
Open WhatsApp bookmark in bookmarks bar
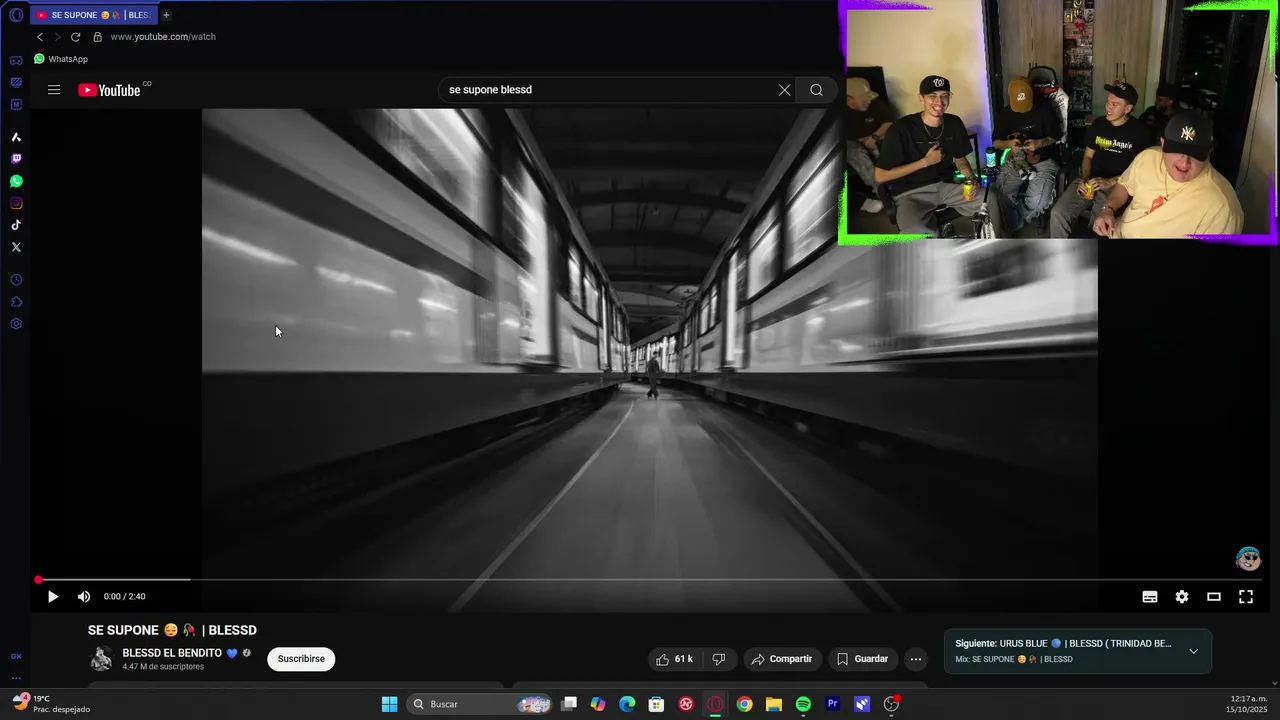[61, 59]
